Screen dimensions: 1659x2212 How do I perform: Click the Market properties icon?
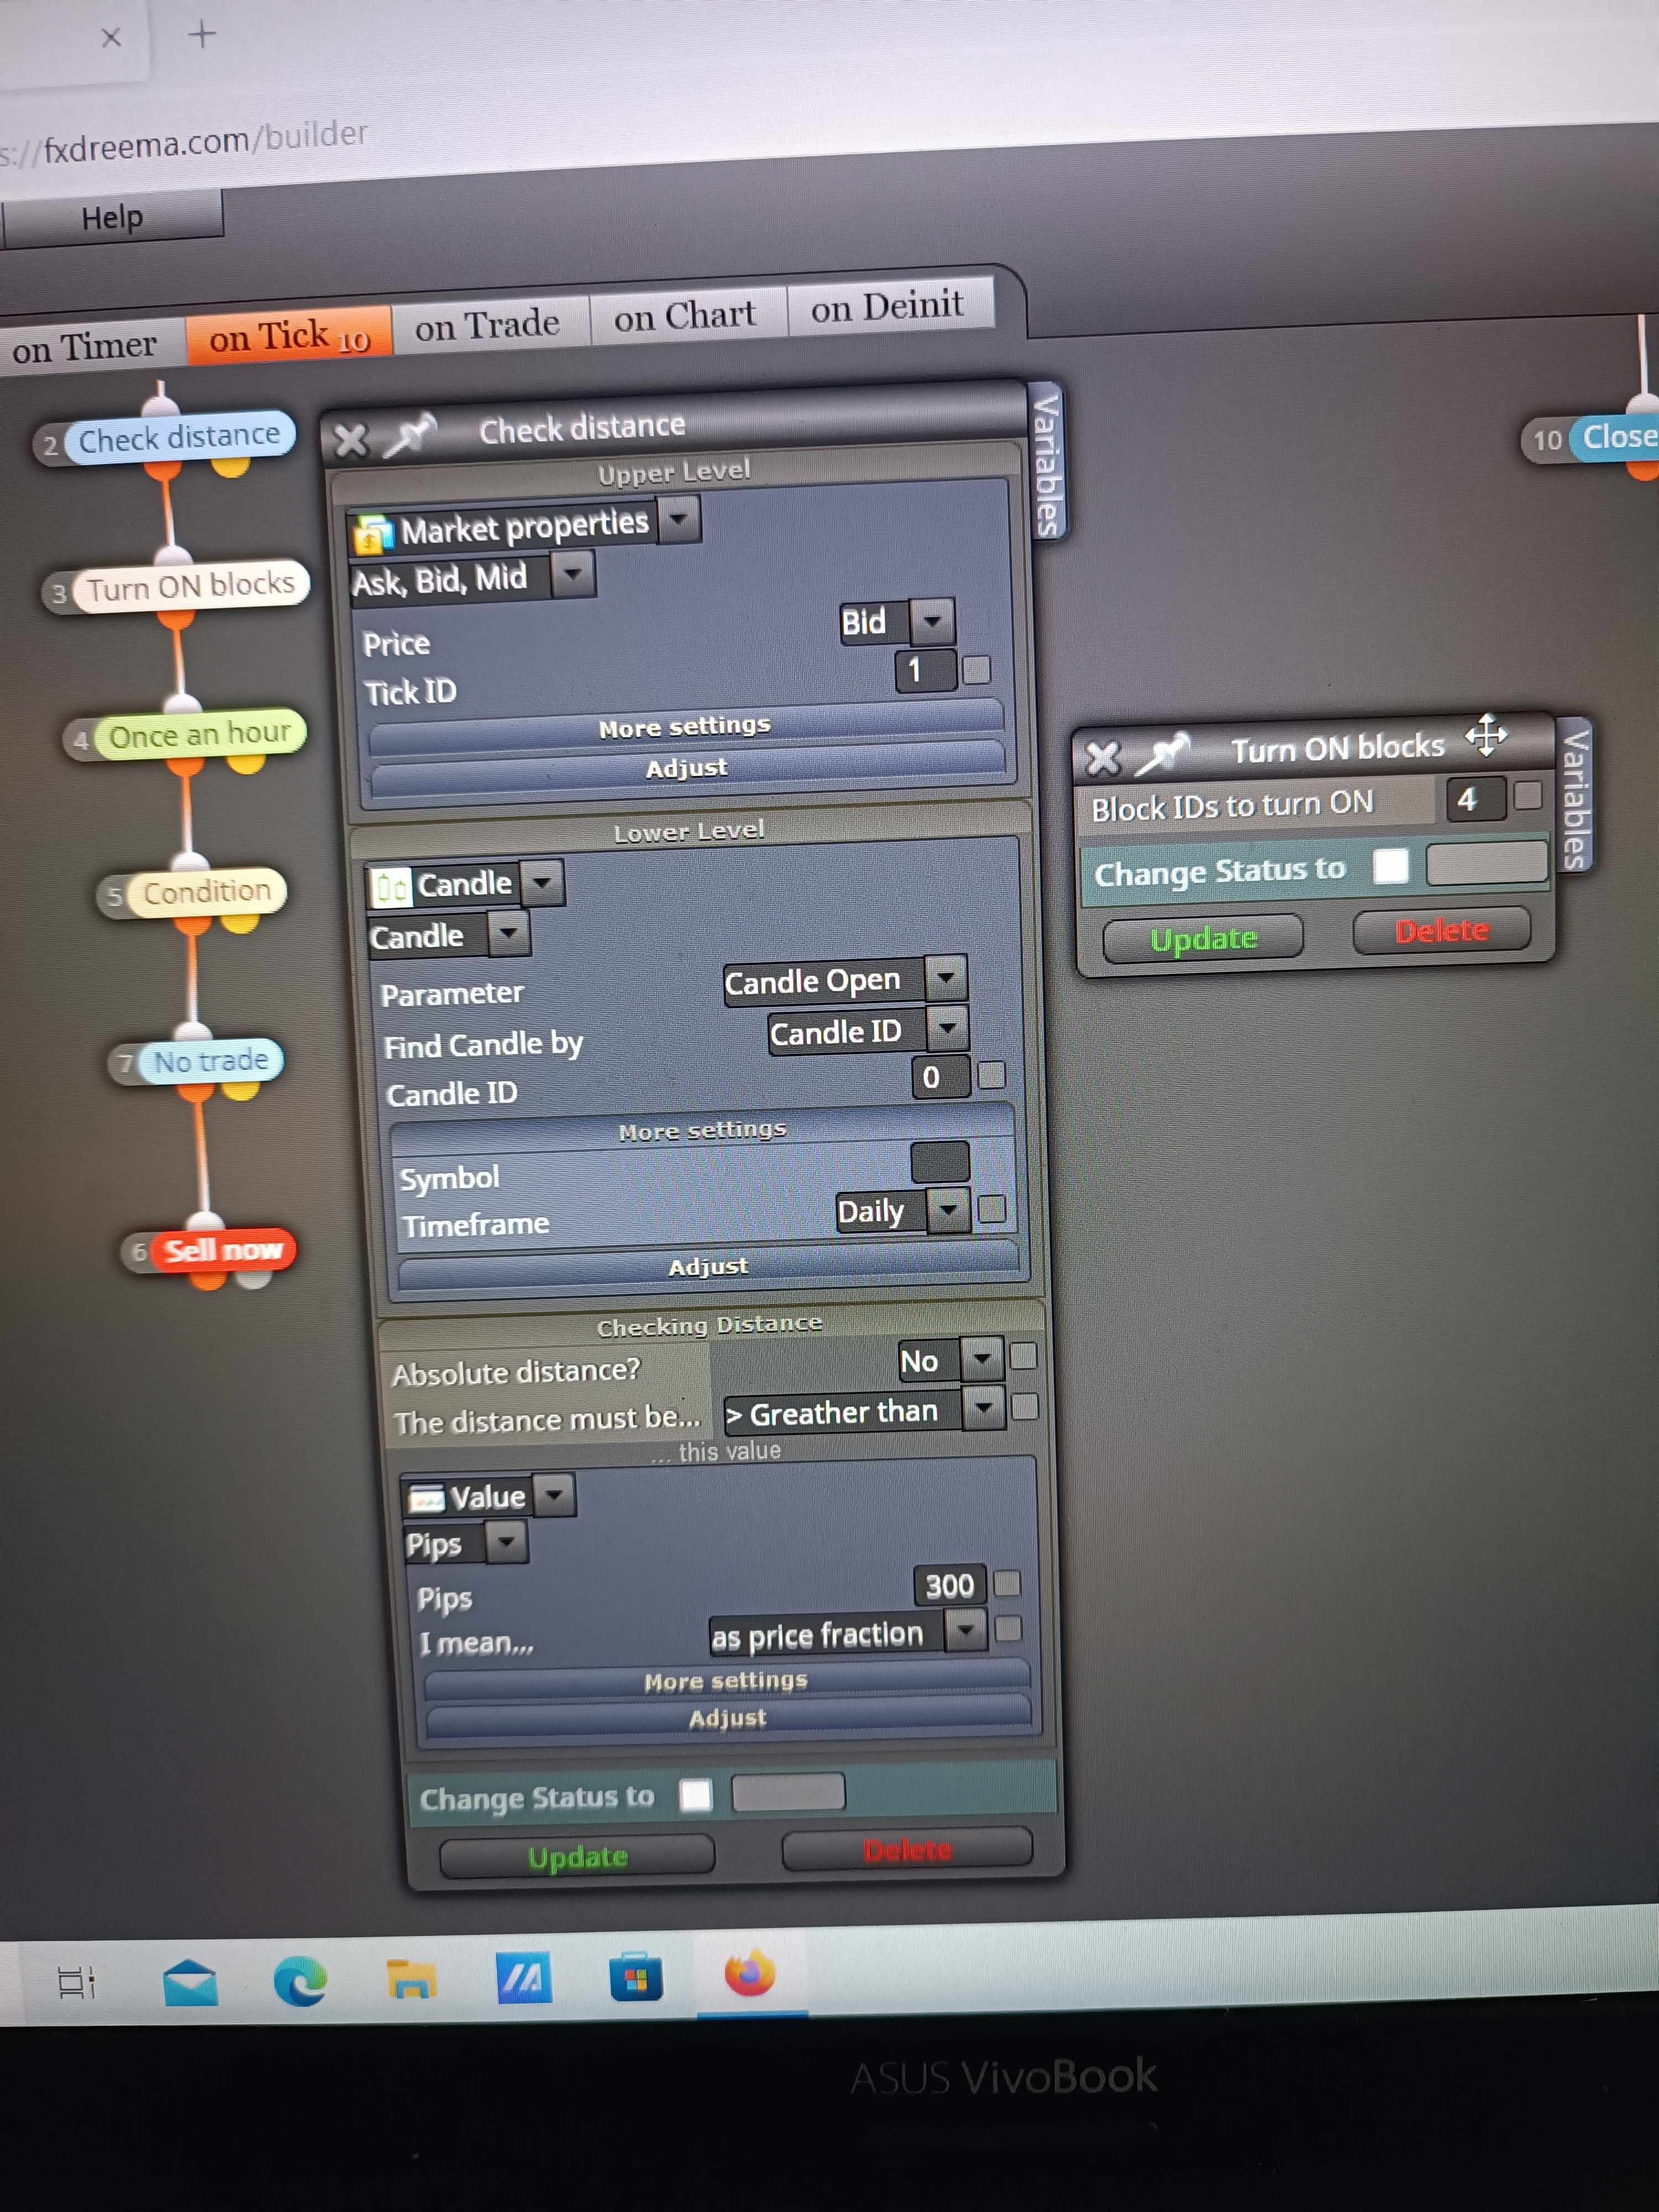click(374, 534)
